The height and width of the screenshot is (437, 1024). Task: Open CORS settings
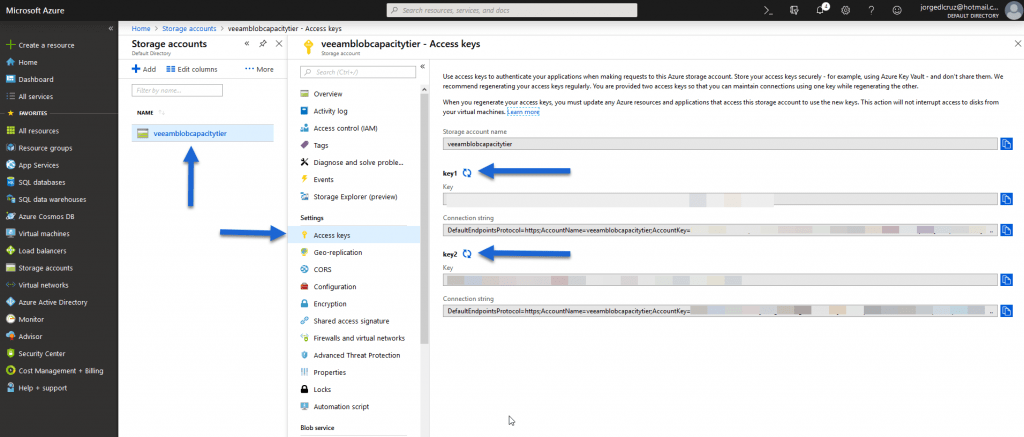point(322,269)
